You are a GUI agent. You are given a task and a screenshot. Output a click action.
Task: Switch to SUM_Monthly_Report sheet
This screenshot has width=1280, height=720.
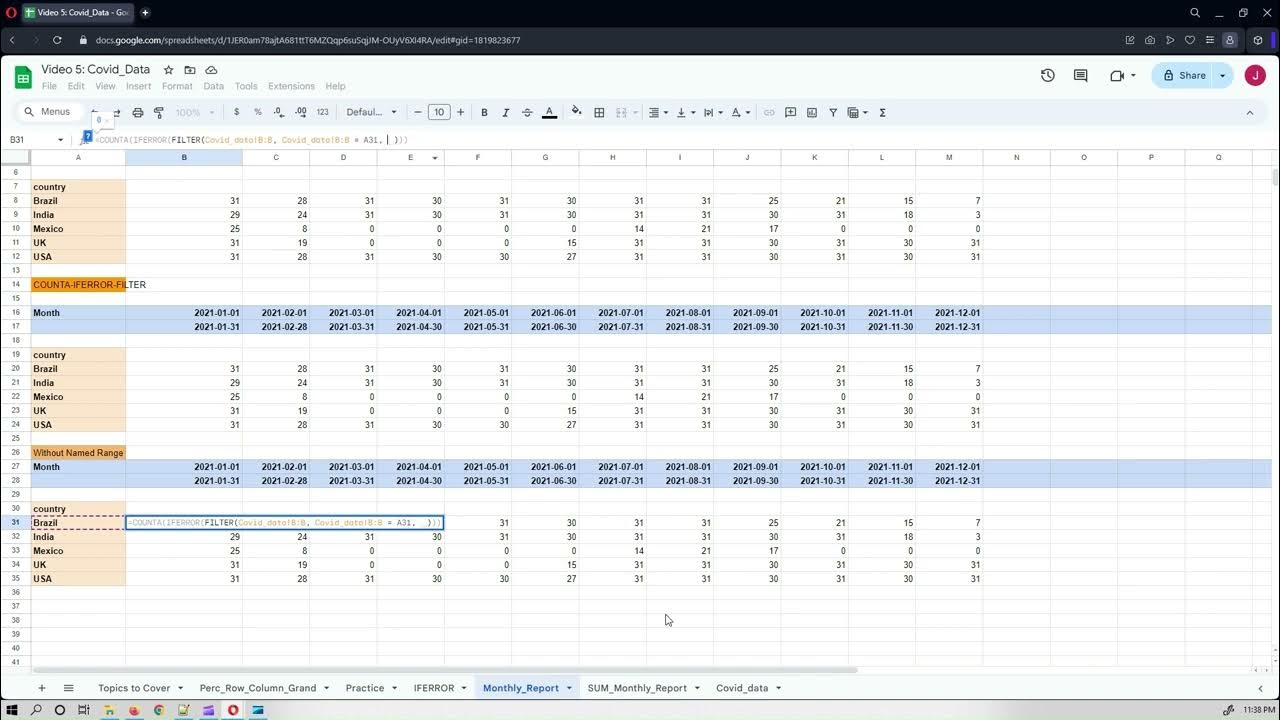(637, 688)
